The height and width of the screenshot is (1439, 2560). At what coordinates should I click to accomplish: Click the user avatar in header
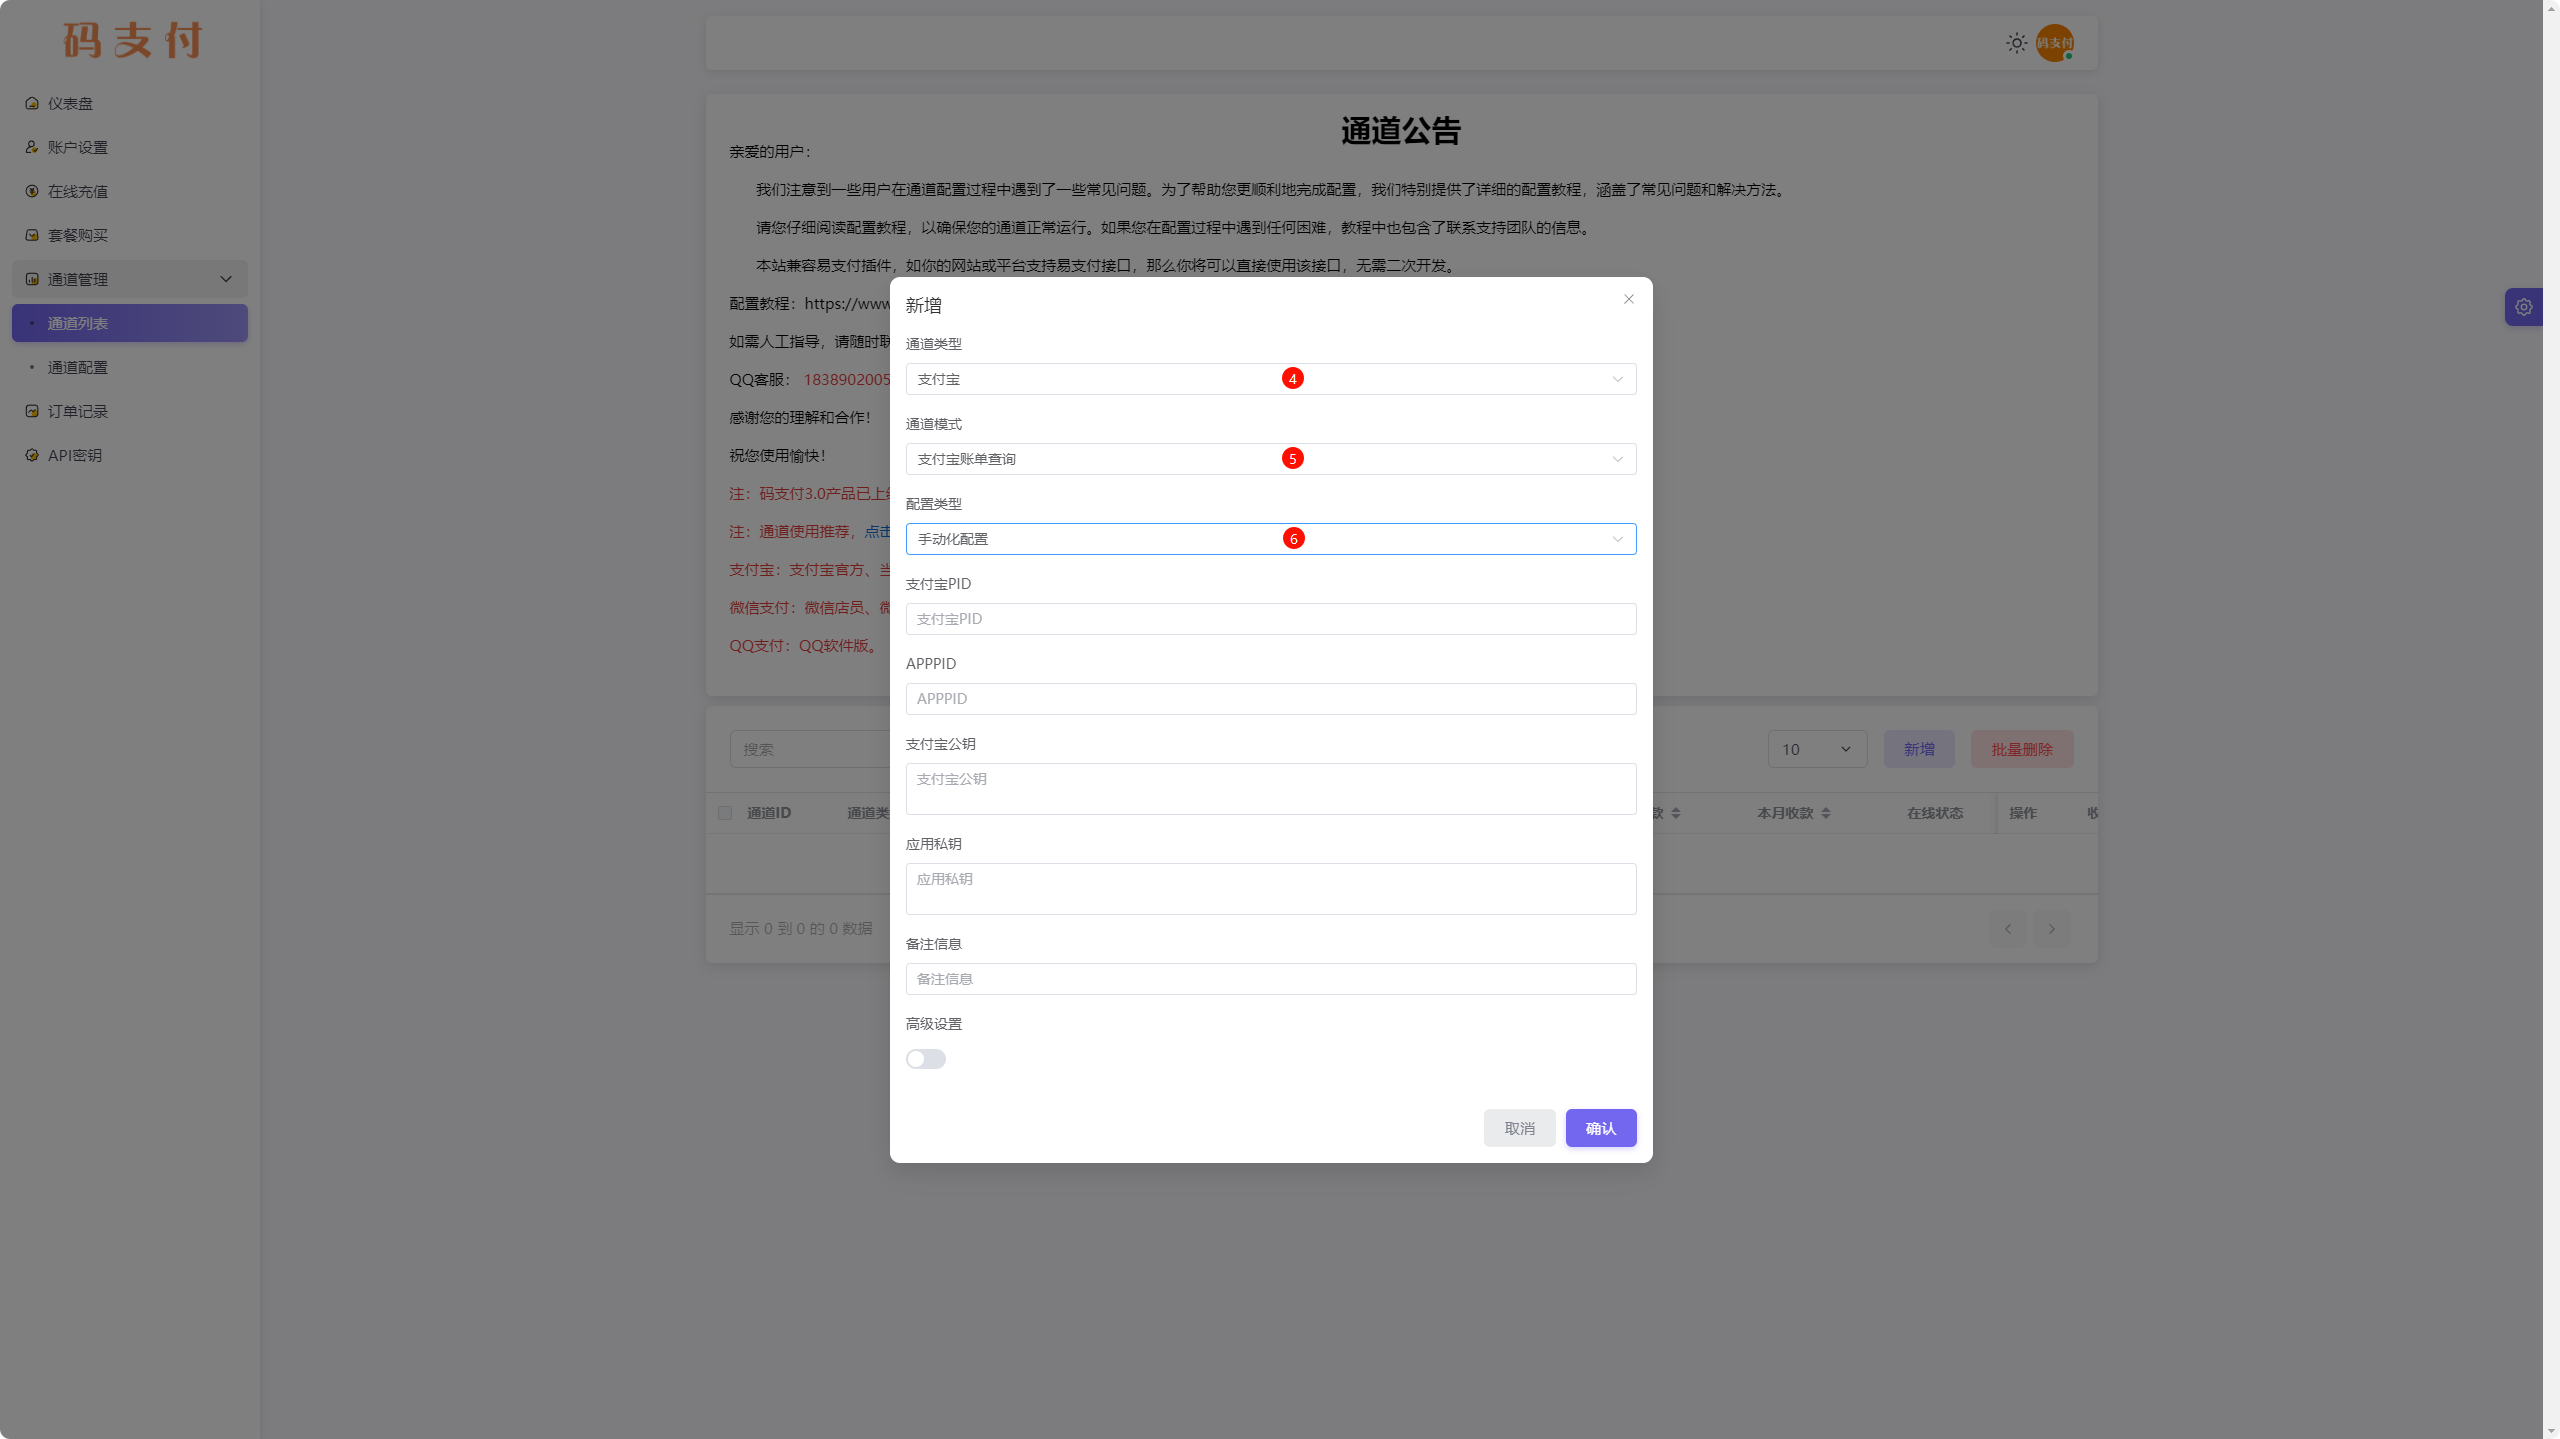click(x=2054, y=43)
